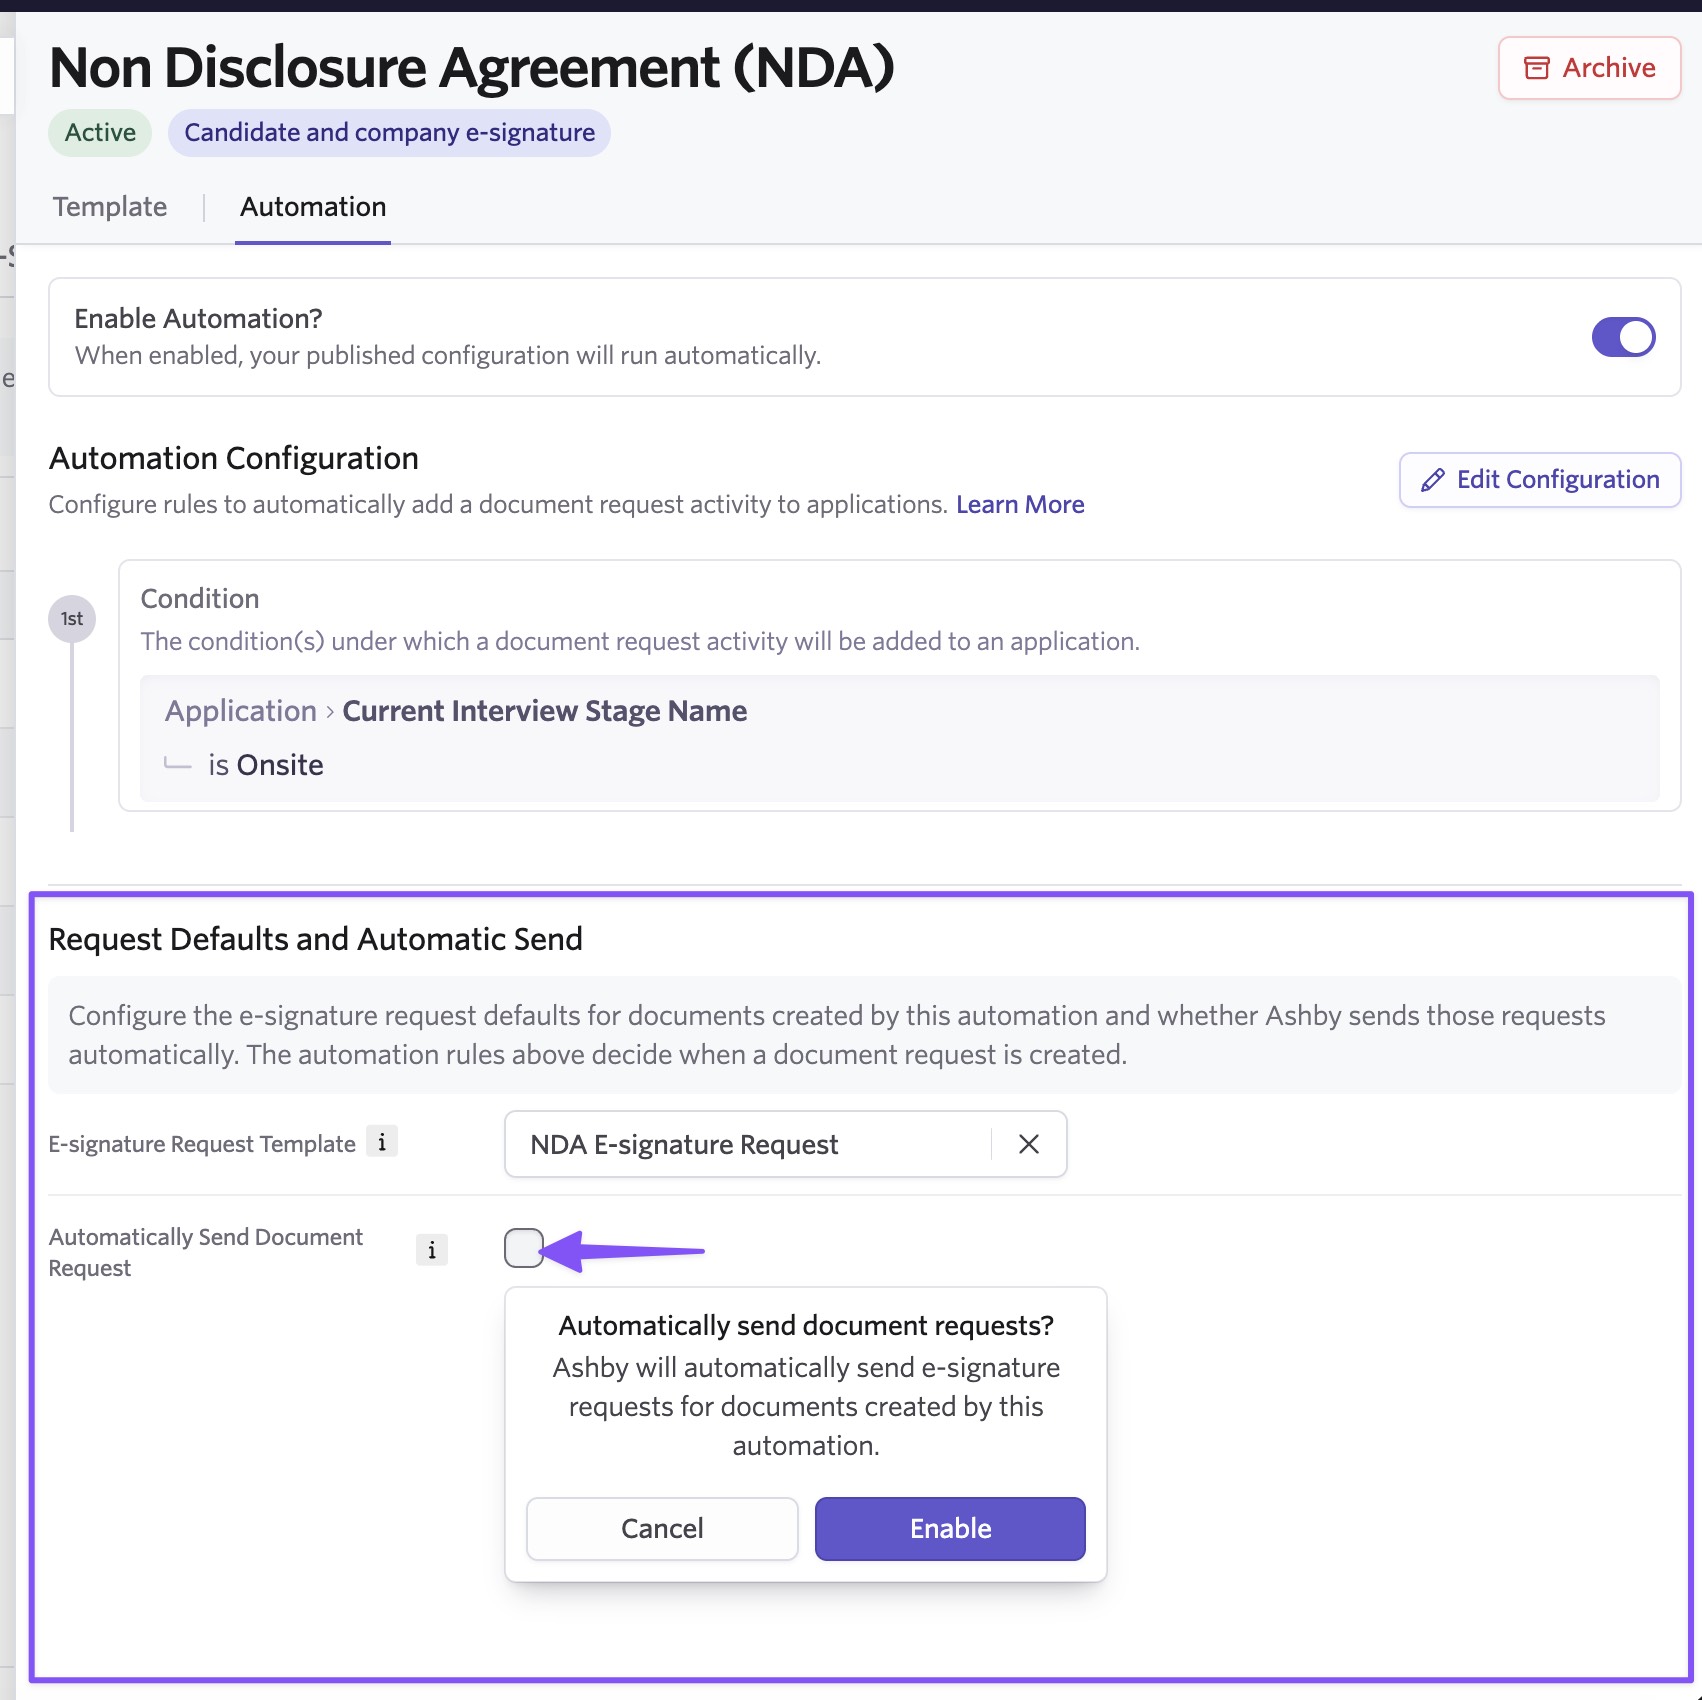Click the Active status badge
Viewport: 1702px width, 1700px height.
point(100,133)
